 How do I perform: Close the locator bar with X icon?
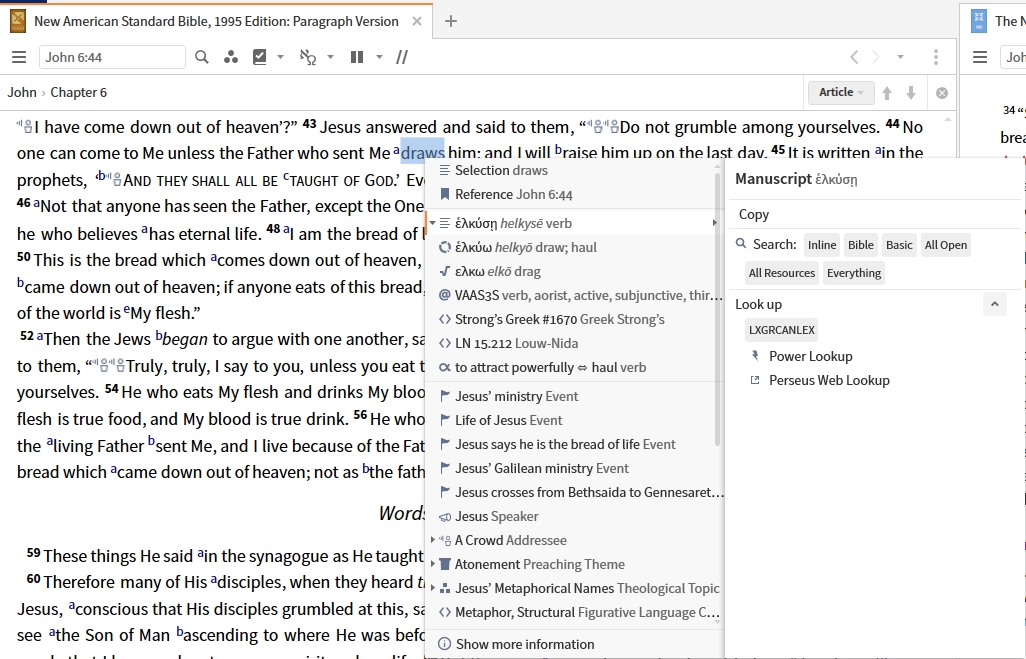942,93
